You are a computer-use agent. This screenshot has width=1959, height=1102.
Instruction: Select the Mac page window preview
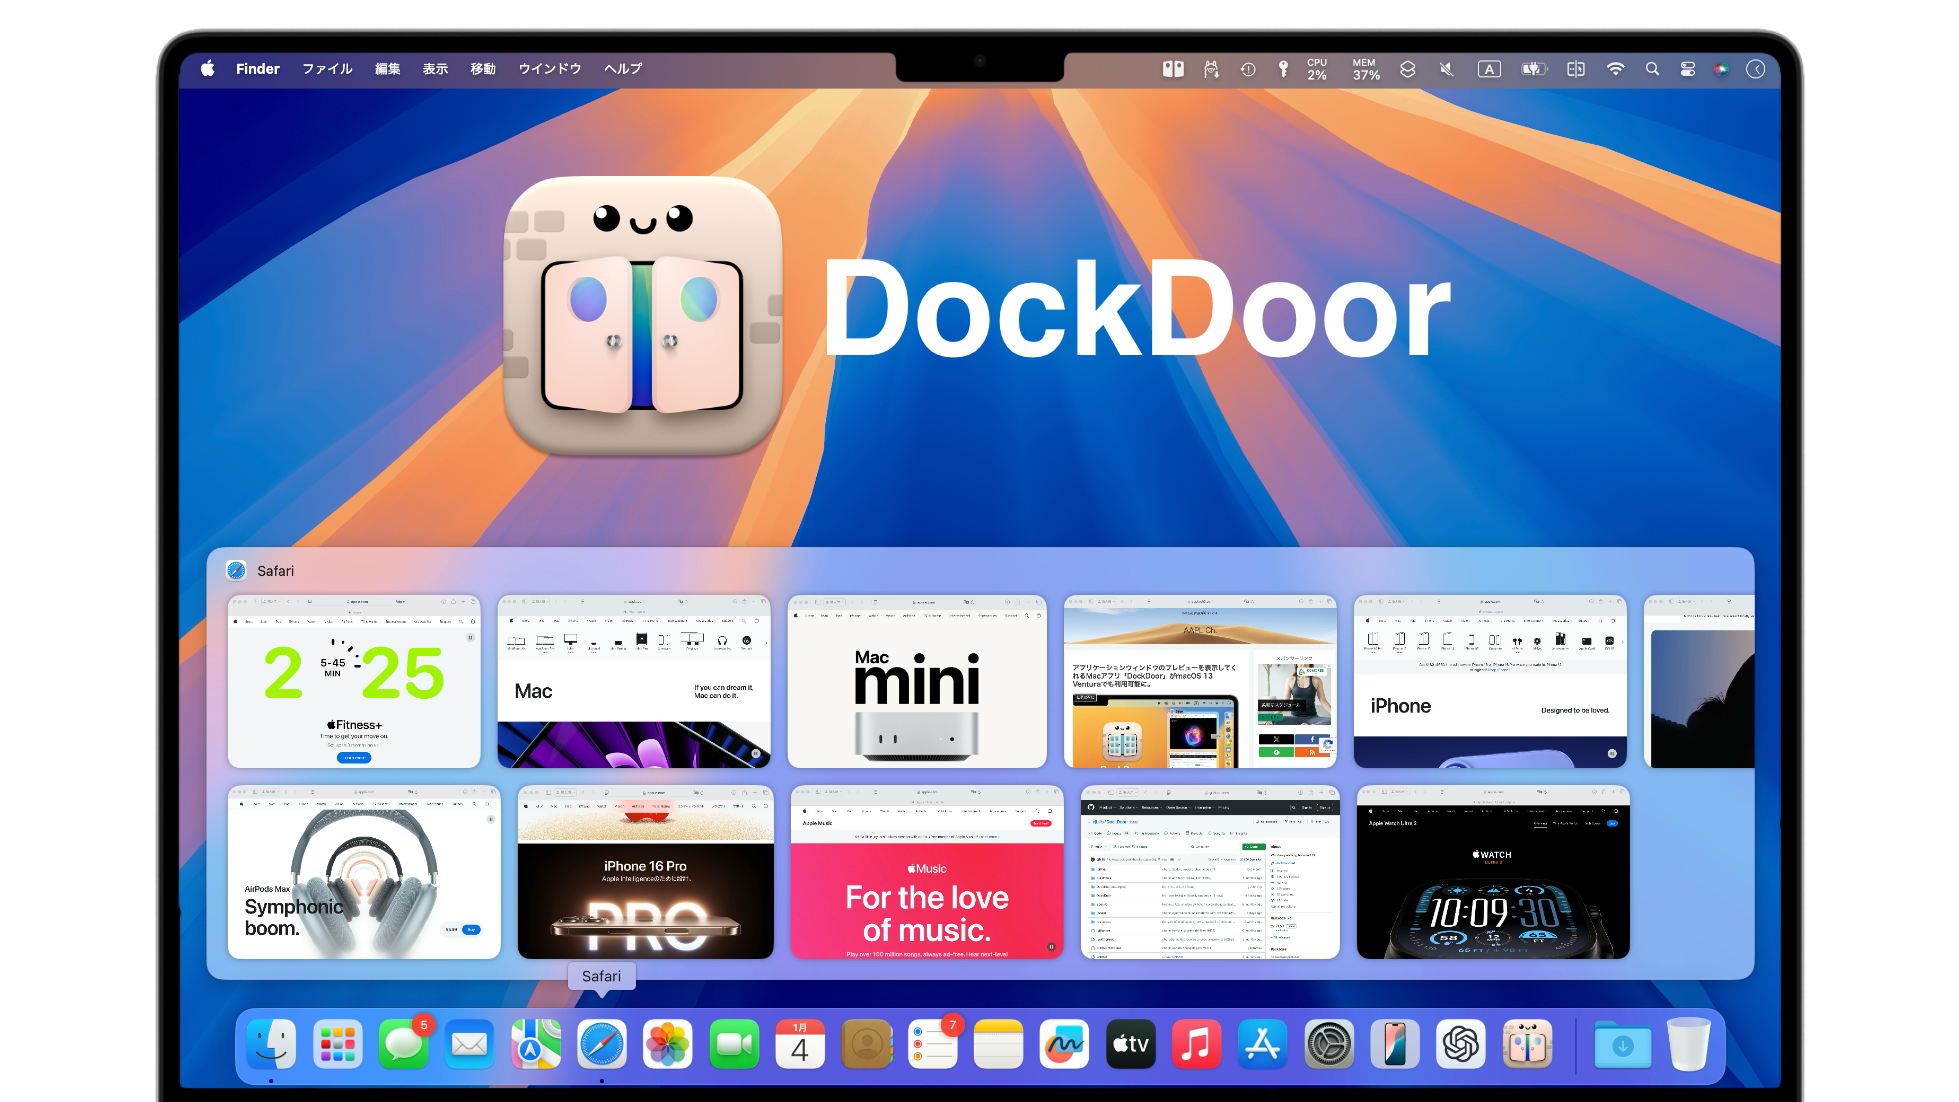pyautogui.click(x=634, y=682)
